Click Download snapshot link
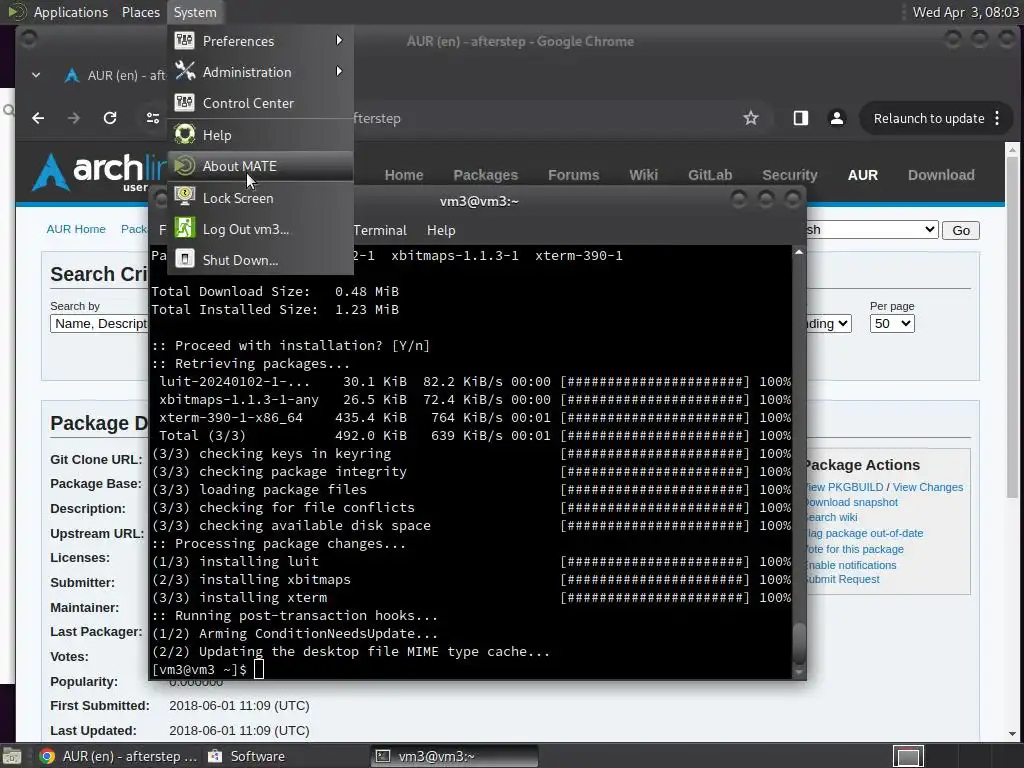The height and width of the screenshot is (768, 1024). click(852, 502)
